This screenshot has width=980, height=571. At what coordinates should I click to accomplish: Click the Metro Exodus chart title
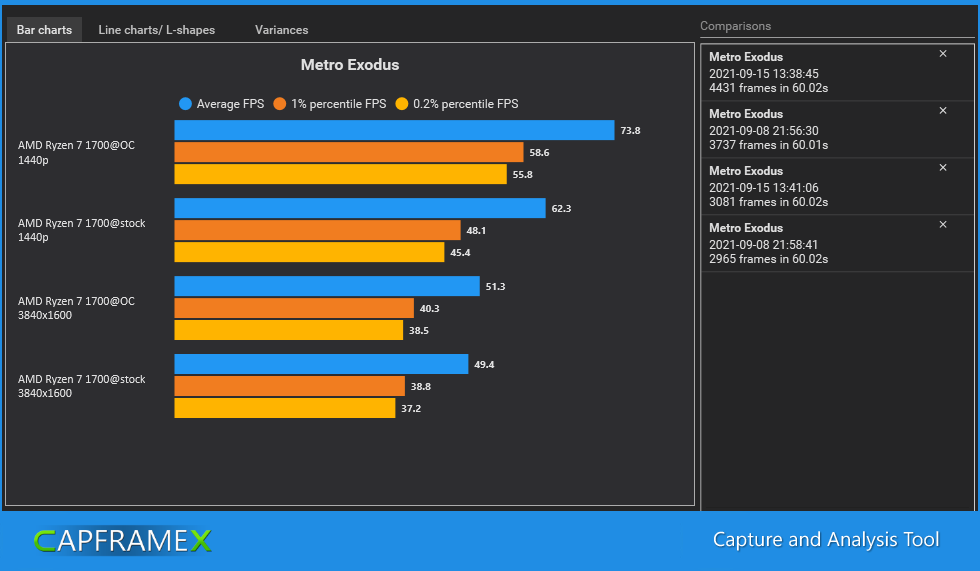349,65
